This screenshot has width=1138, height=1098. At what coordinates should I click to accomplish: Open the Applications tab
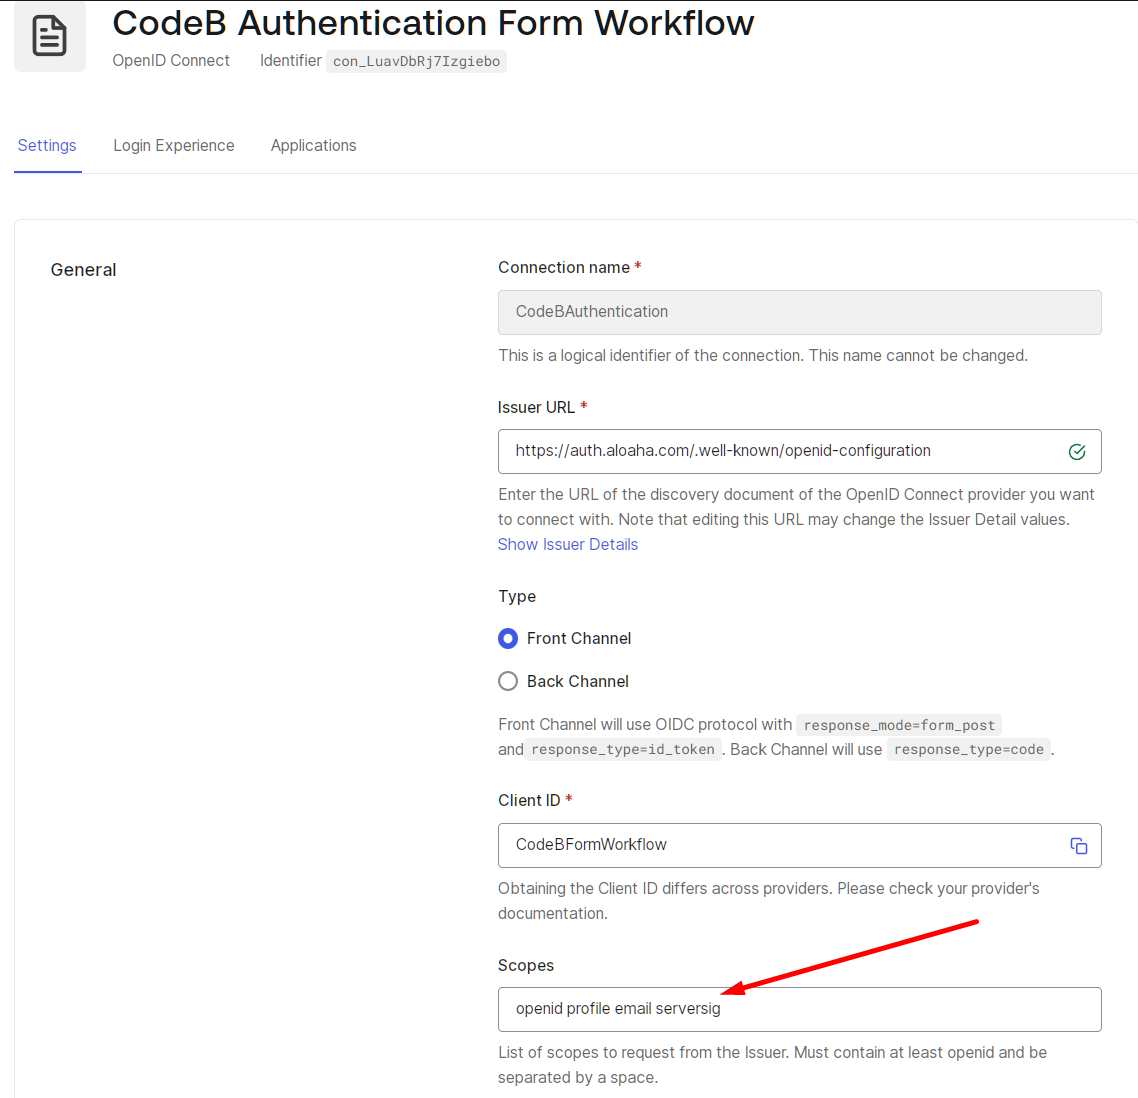(x=313, y=145)
